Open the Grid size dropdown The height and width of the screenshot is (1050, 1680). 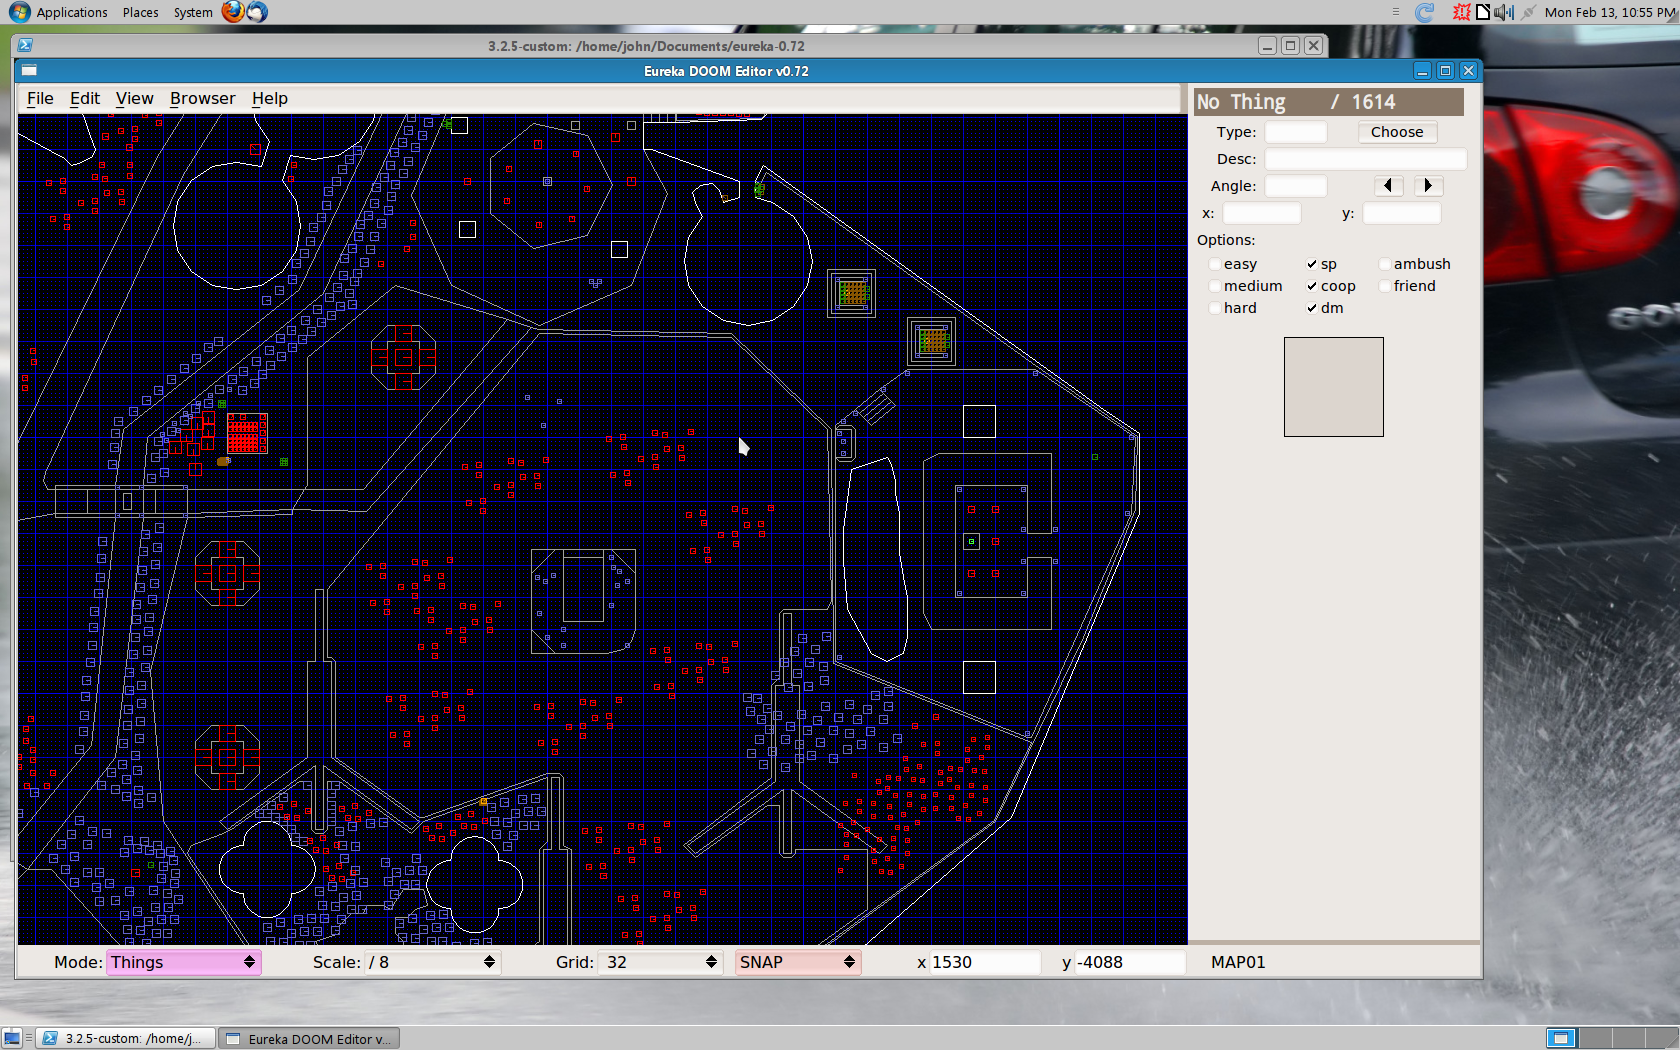point(661,962)
